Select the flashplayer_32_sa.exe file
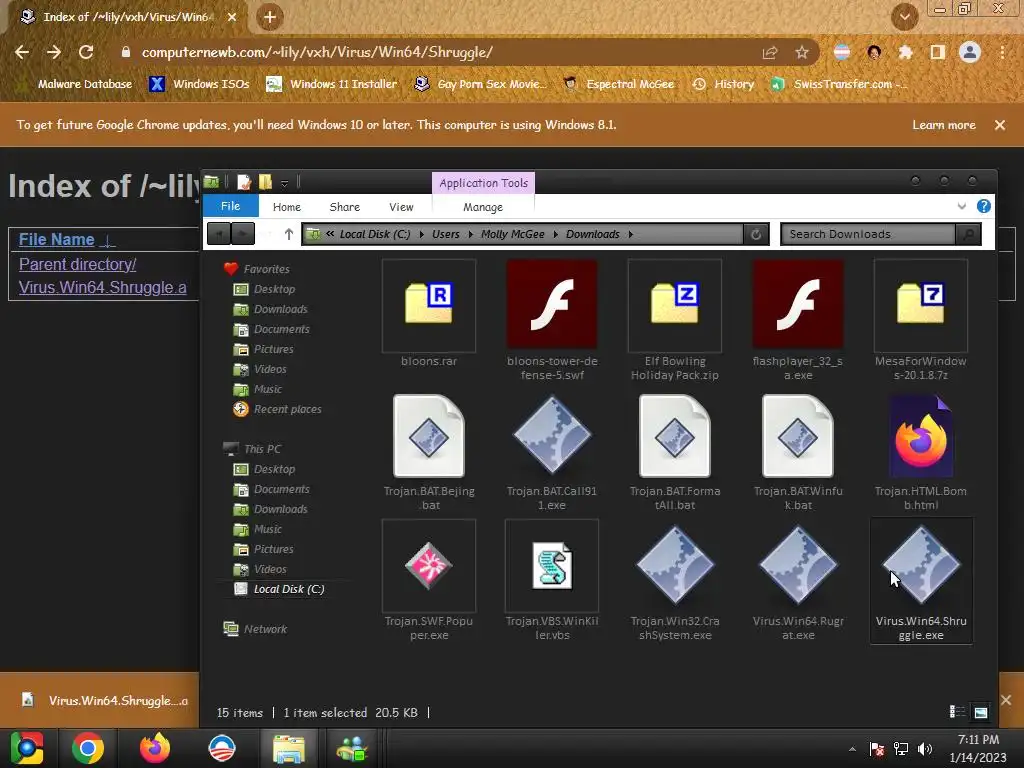1024x768 pixels. click(x=797, y=320)
